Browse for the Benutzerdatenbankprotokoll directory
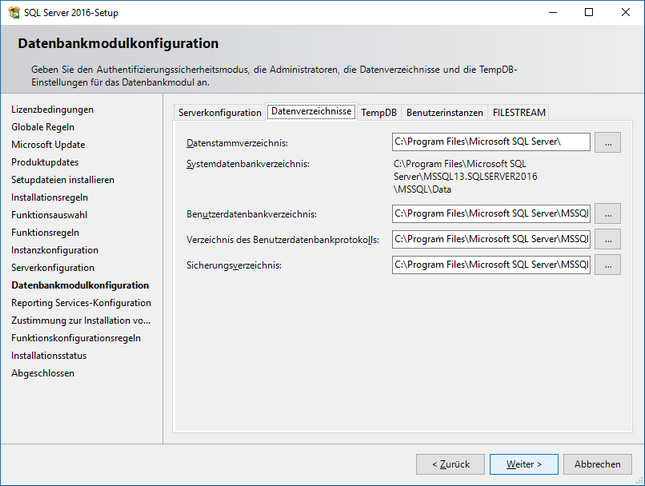The height and width of the screenshot is (486, 645). (608, 240)
